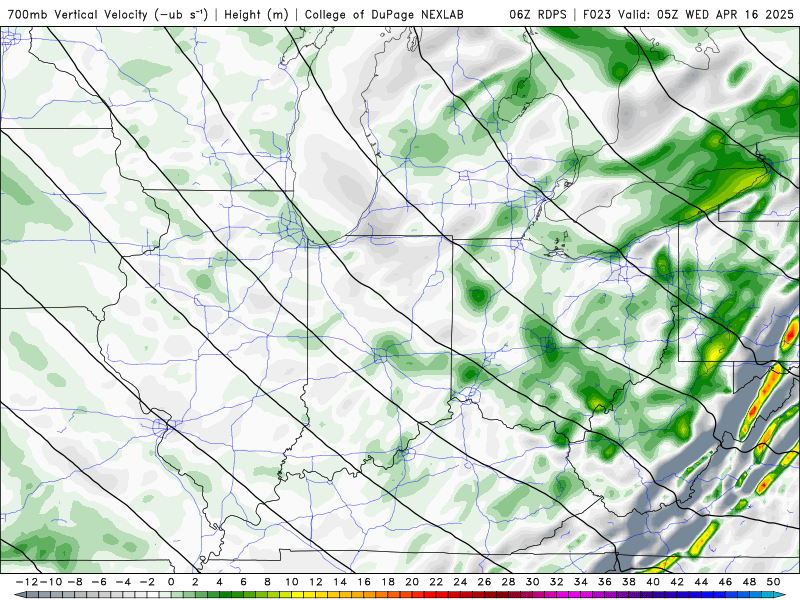Image resolution: width=800 pixels, height=600 pixels.
Task: Click the "40" color scale label
Action: pos(653,582)
